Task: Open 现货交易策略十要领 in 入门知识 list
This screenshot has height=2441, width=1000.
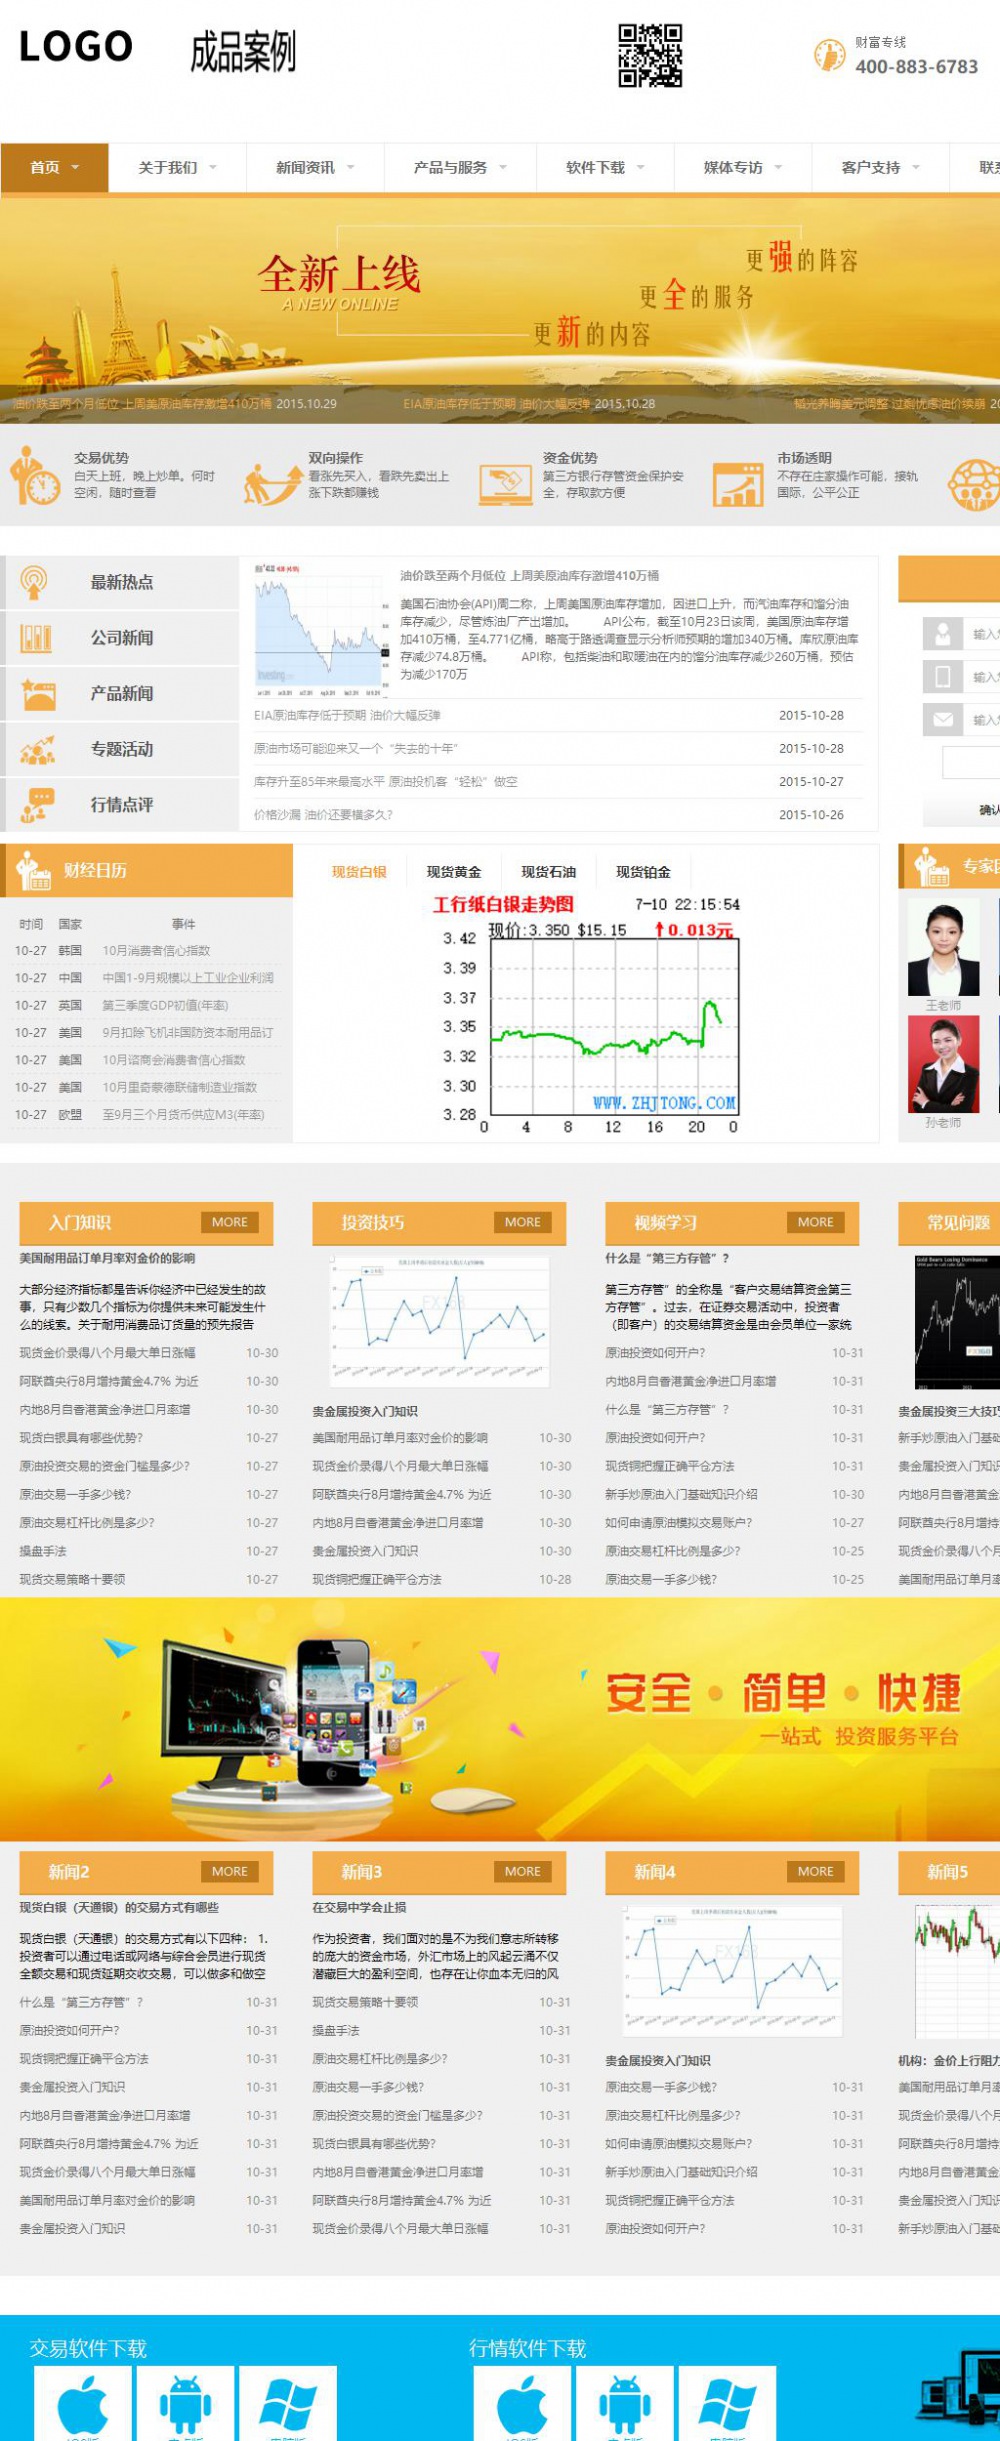Action: tap(72, 1579)
